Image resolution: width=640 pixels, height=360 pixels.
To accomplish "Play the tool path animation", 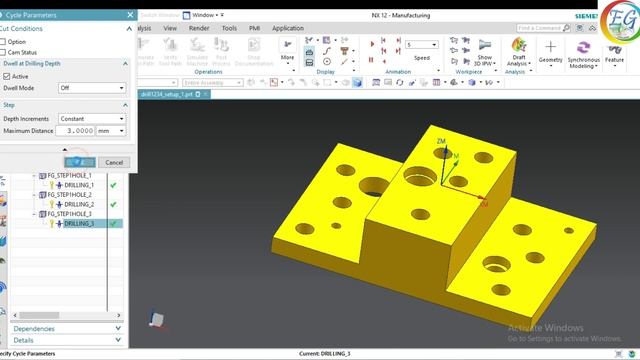I will click(x=372, y=44).
